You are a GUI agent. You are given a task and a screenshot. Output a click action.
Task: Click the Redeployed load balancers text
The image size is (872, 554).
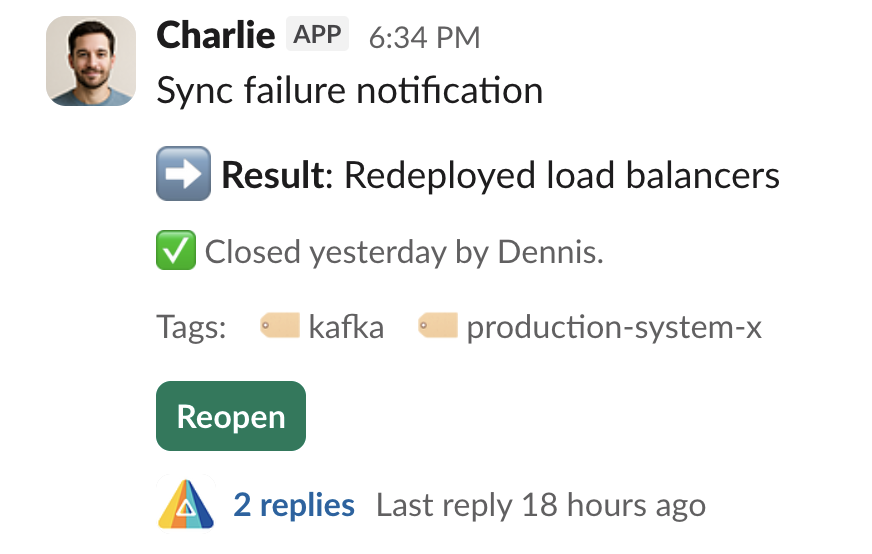[561, 176]
